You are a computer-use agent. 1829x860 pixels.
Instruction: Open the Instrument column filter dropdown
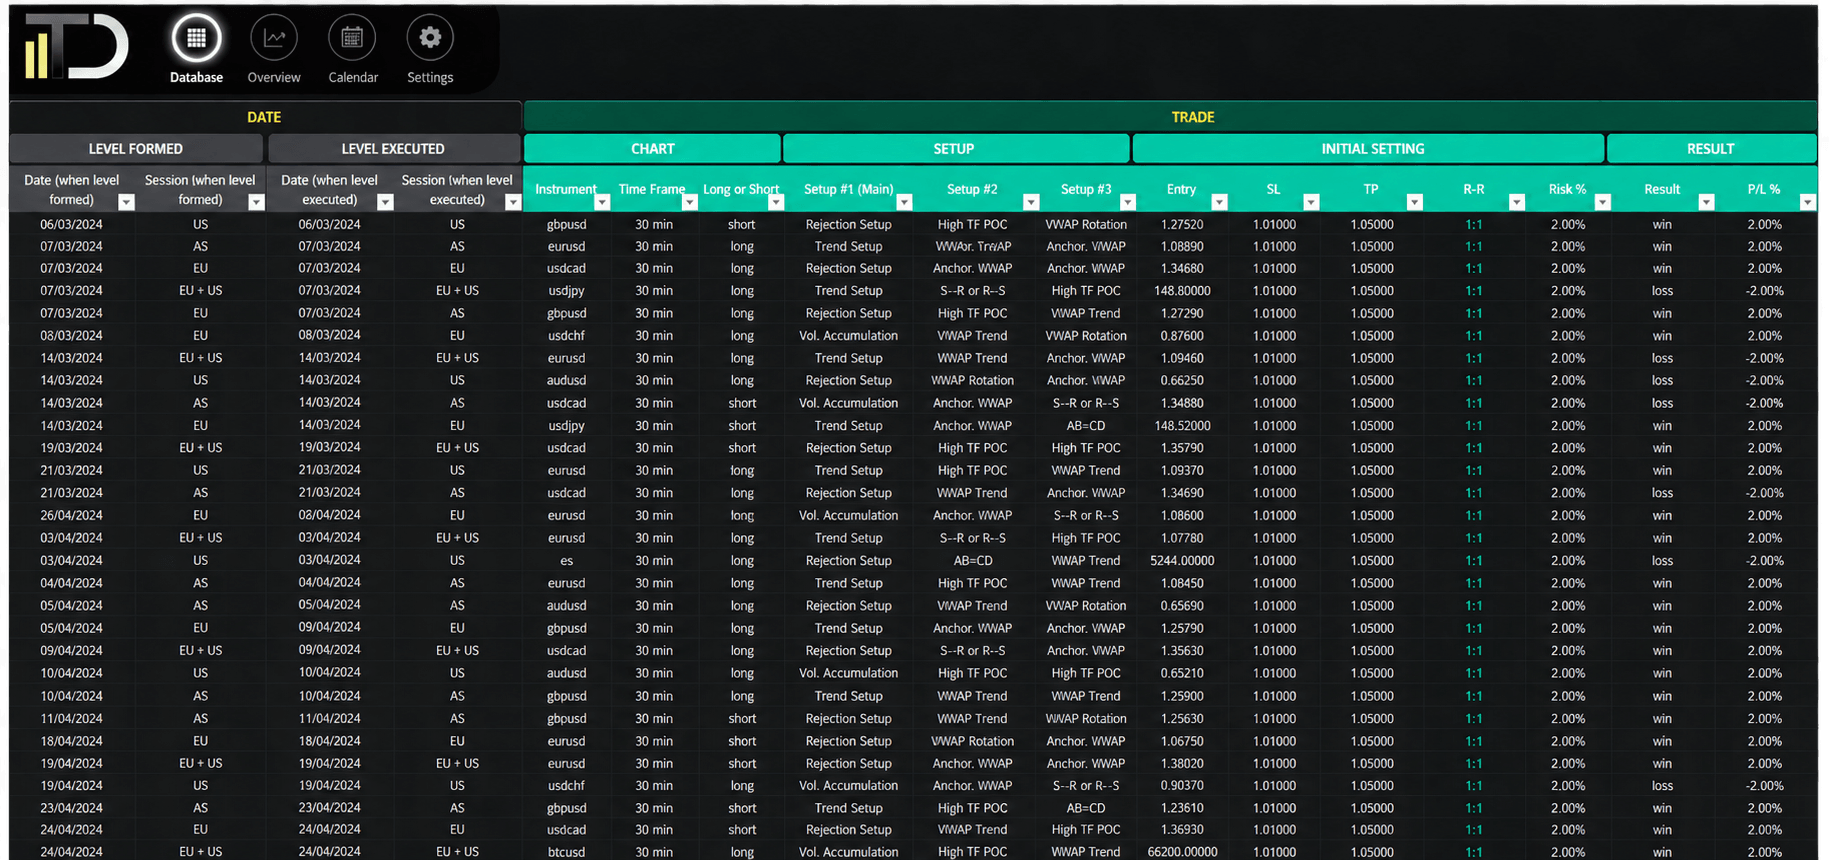602,202
